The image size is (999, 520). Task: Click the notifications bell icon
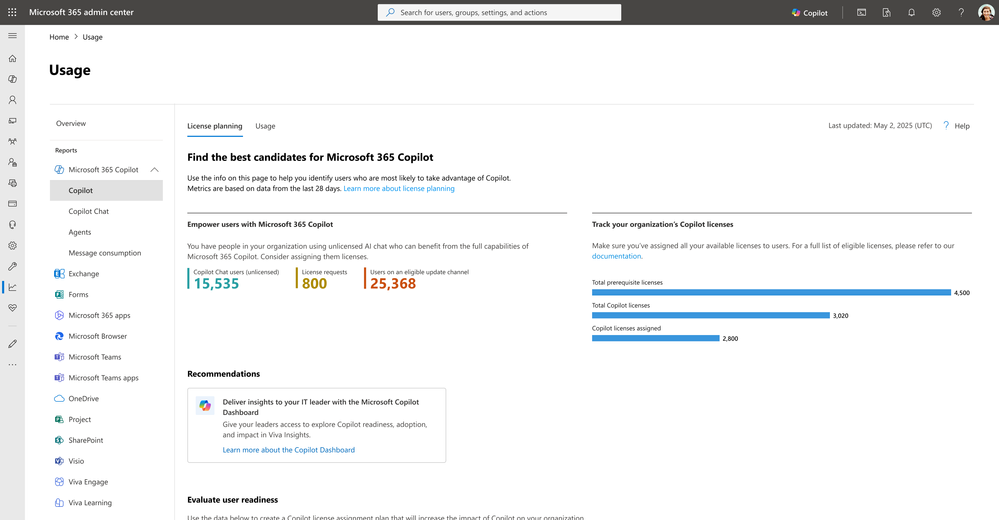(x=911, y=12)
